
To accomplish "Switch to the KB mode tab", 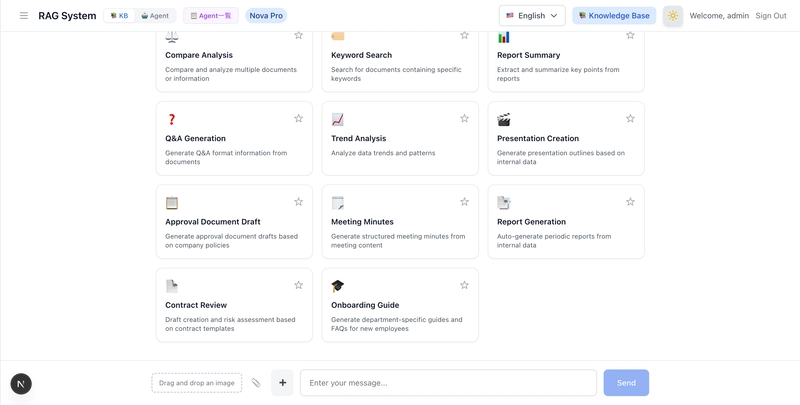I will [x=119, y=16].
